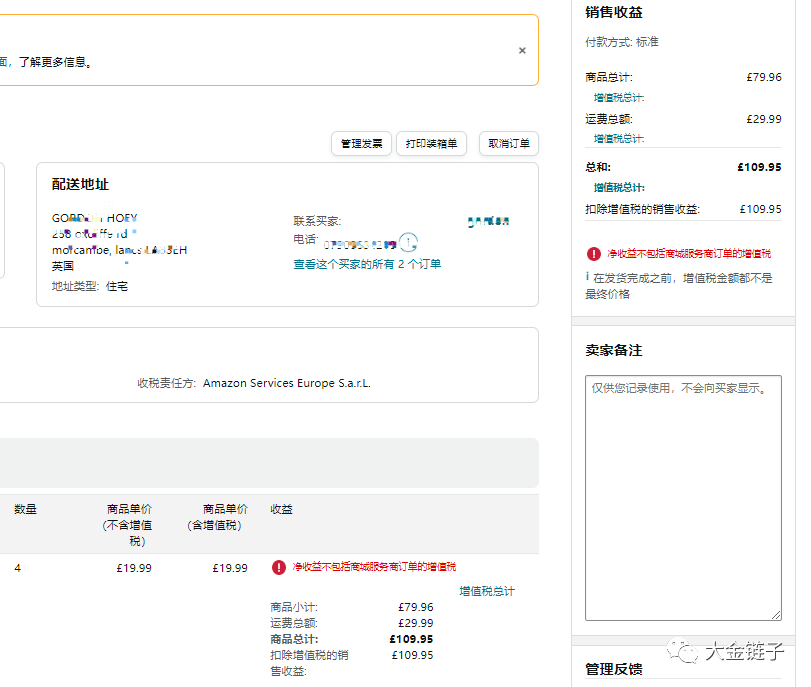The width and height of the screenshot is (811, 687).
Task: Click the 取消订单 button
Action: pos(508,144)
